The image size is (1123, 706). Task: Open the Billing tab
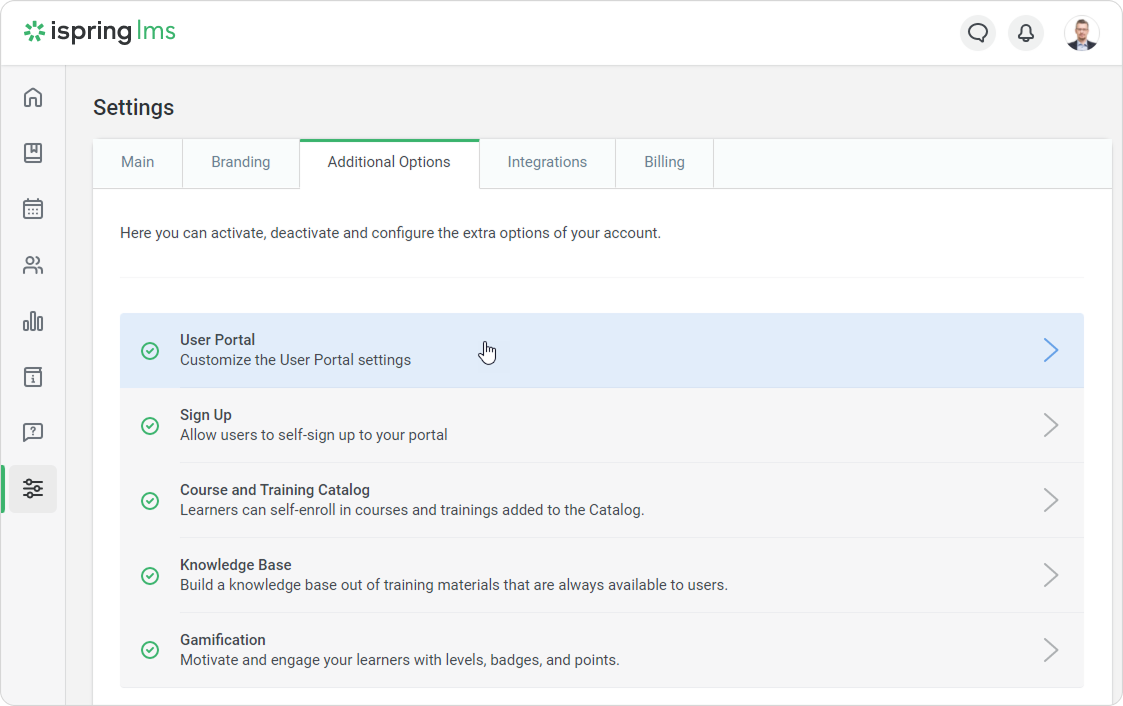point(664,162)
